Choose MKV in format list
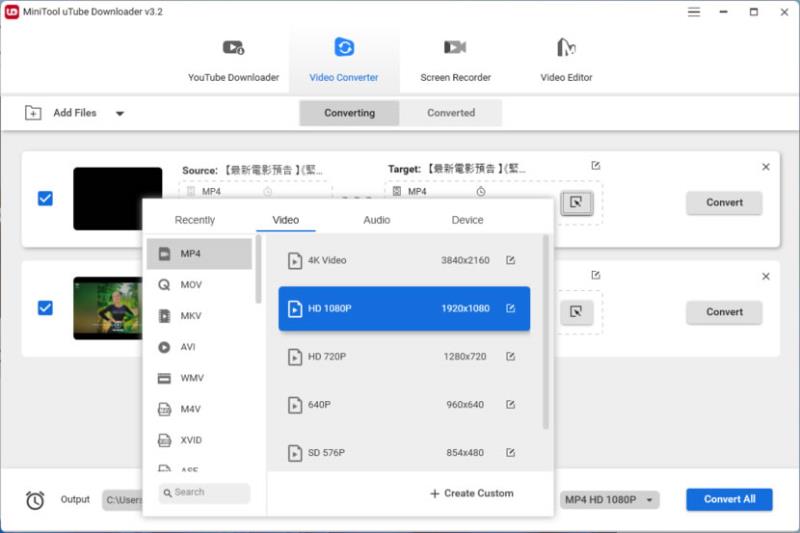Screen dimensions: 800x533 tap(199, 316)
